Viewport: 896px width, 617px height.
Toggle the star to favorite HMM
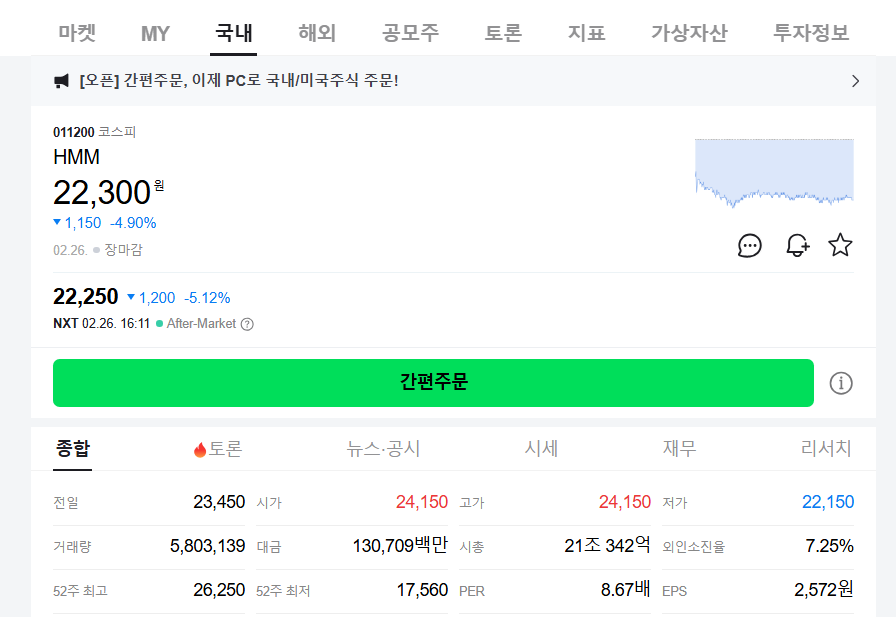[x=840, y=244]
